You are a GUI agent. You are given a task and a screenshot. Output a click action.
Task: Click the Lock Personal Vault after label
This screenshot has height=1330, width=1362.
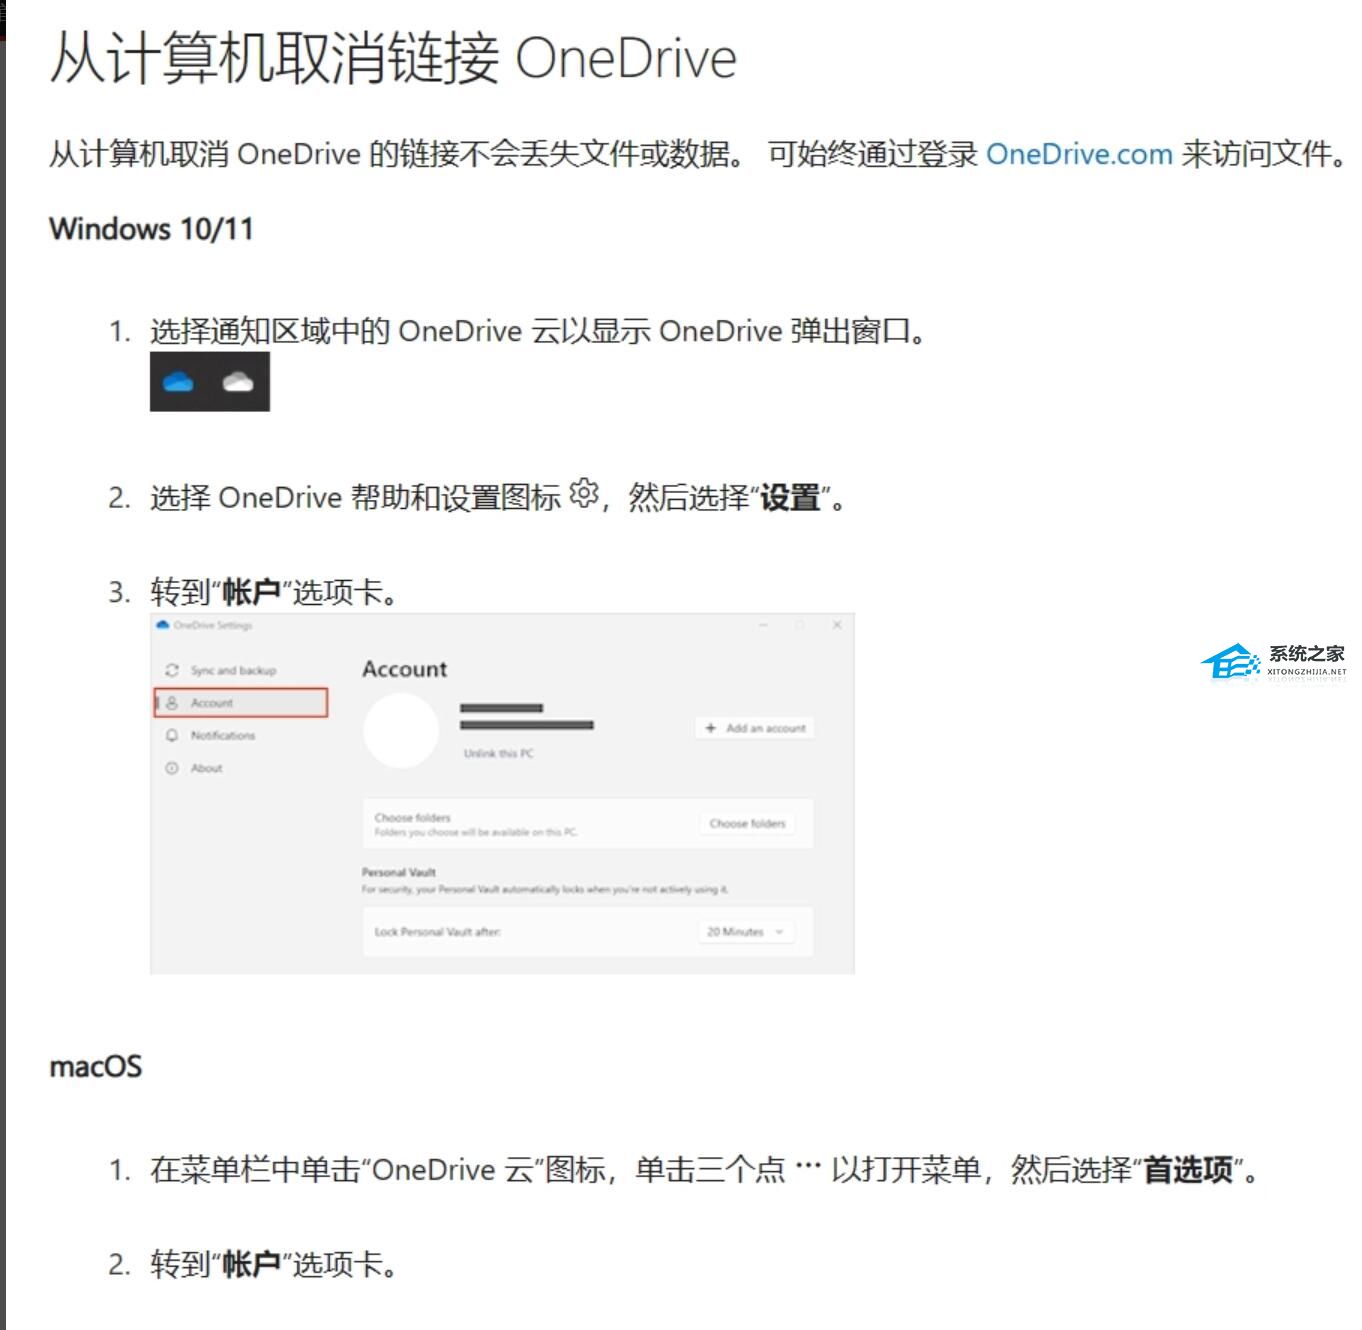coord(437,932)
